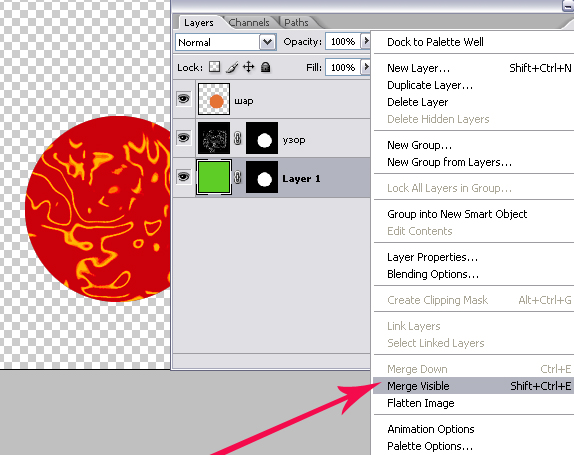Select Duplicate Layer menu entry
This screenshot has width=574, height=455.
point(430,85)
